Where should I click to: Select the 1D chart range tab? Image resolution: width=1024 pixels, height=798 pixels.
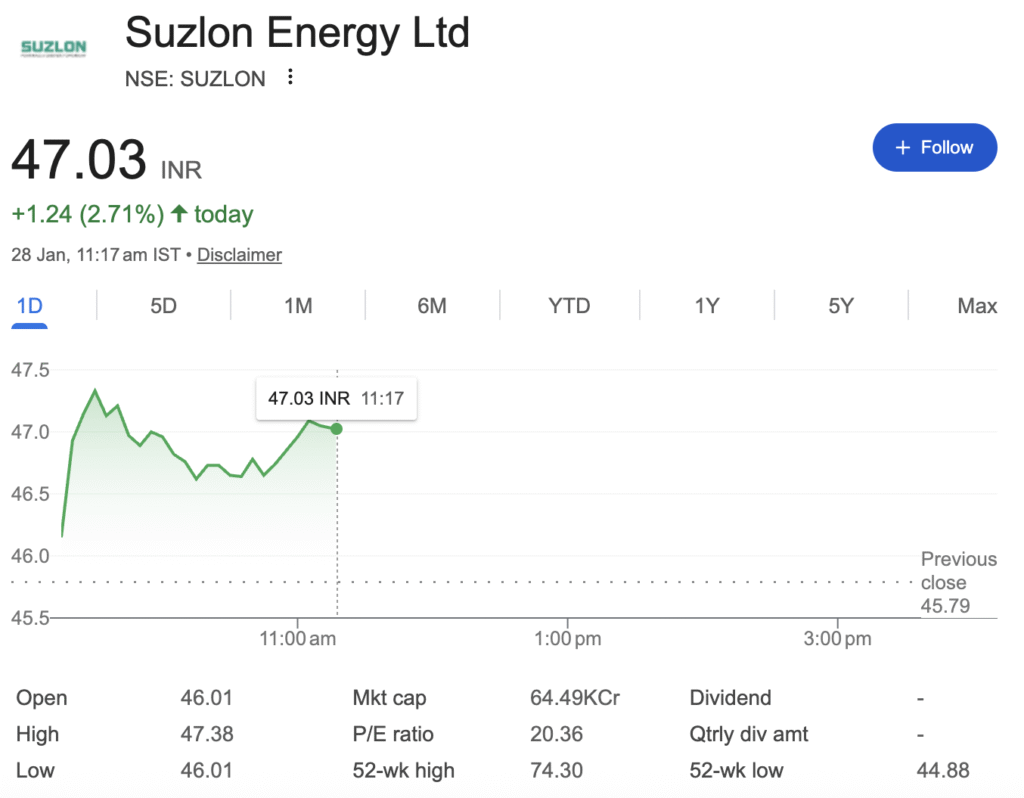coord(29,306)
